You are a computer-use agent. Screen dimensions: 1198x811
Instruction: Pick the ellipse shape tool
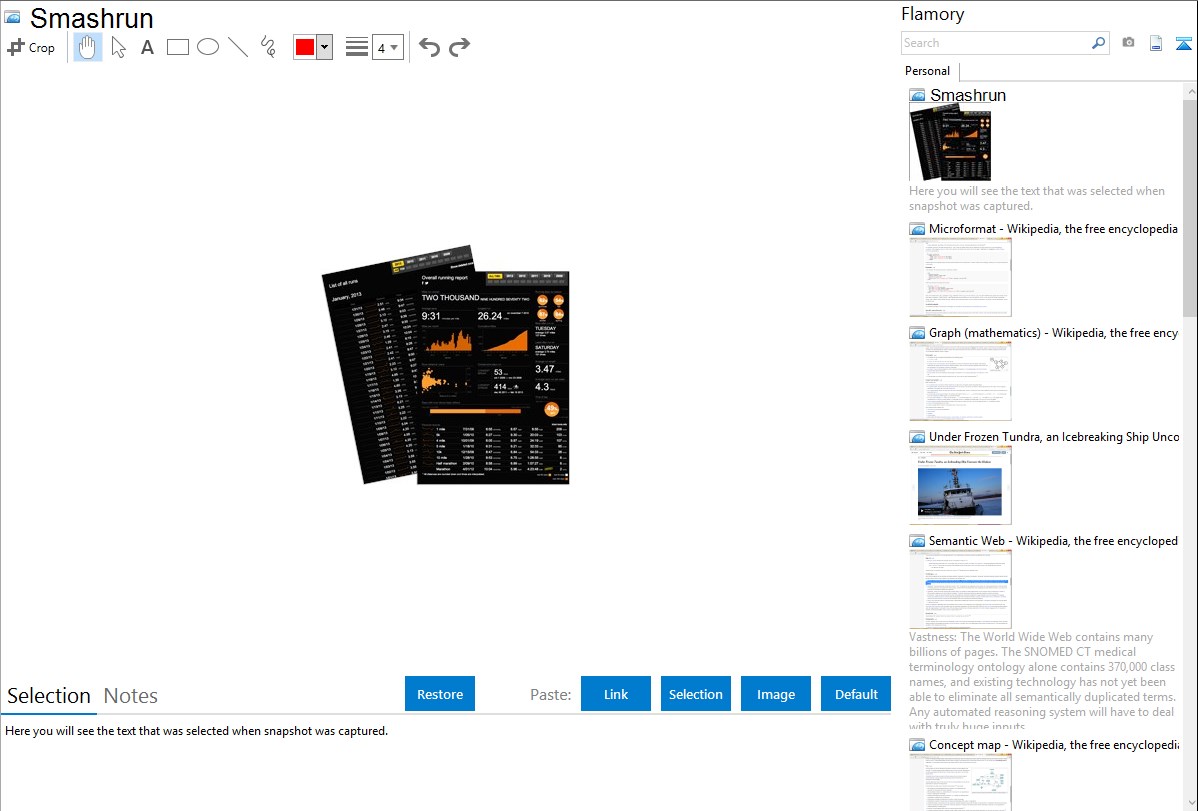pyautogui.click(x=208, y=47)
